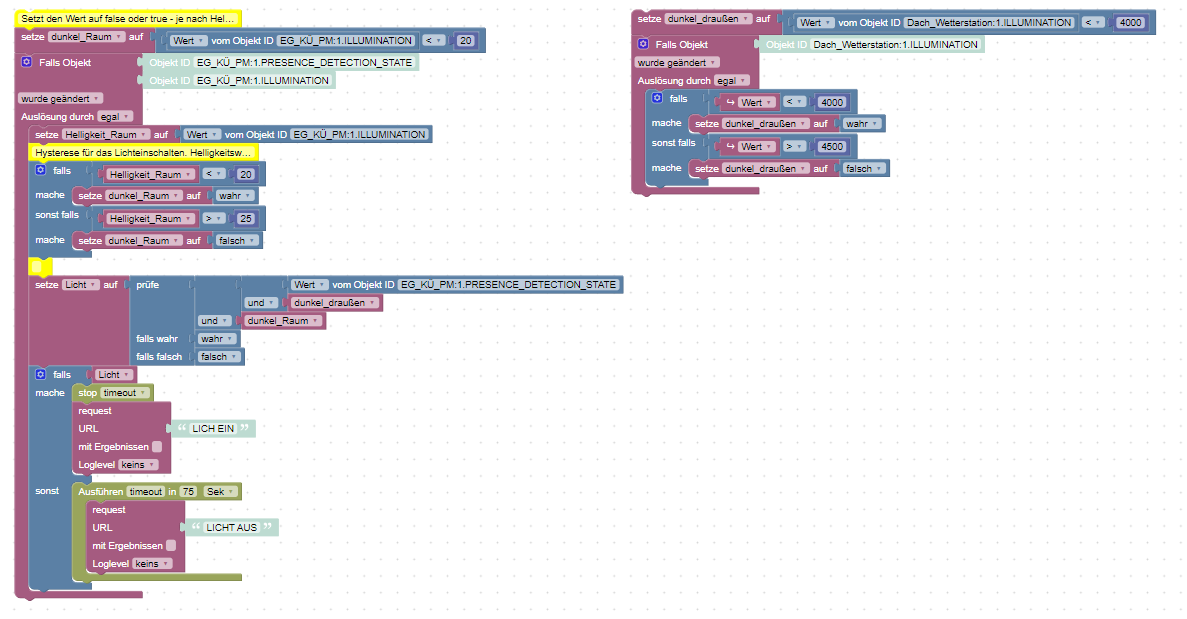Open Loglevel keins dropdown under LICH EIN request
This screenshot has width=1187, height=619.
(x=138, y=465)
